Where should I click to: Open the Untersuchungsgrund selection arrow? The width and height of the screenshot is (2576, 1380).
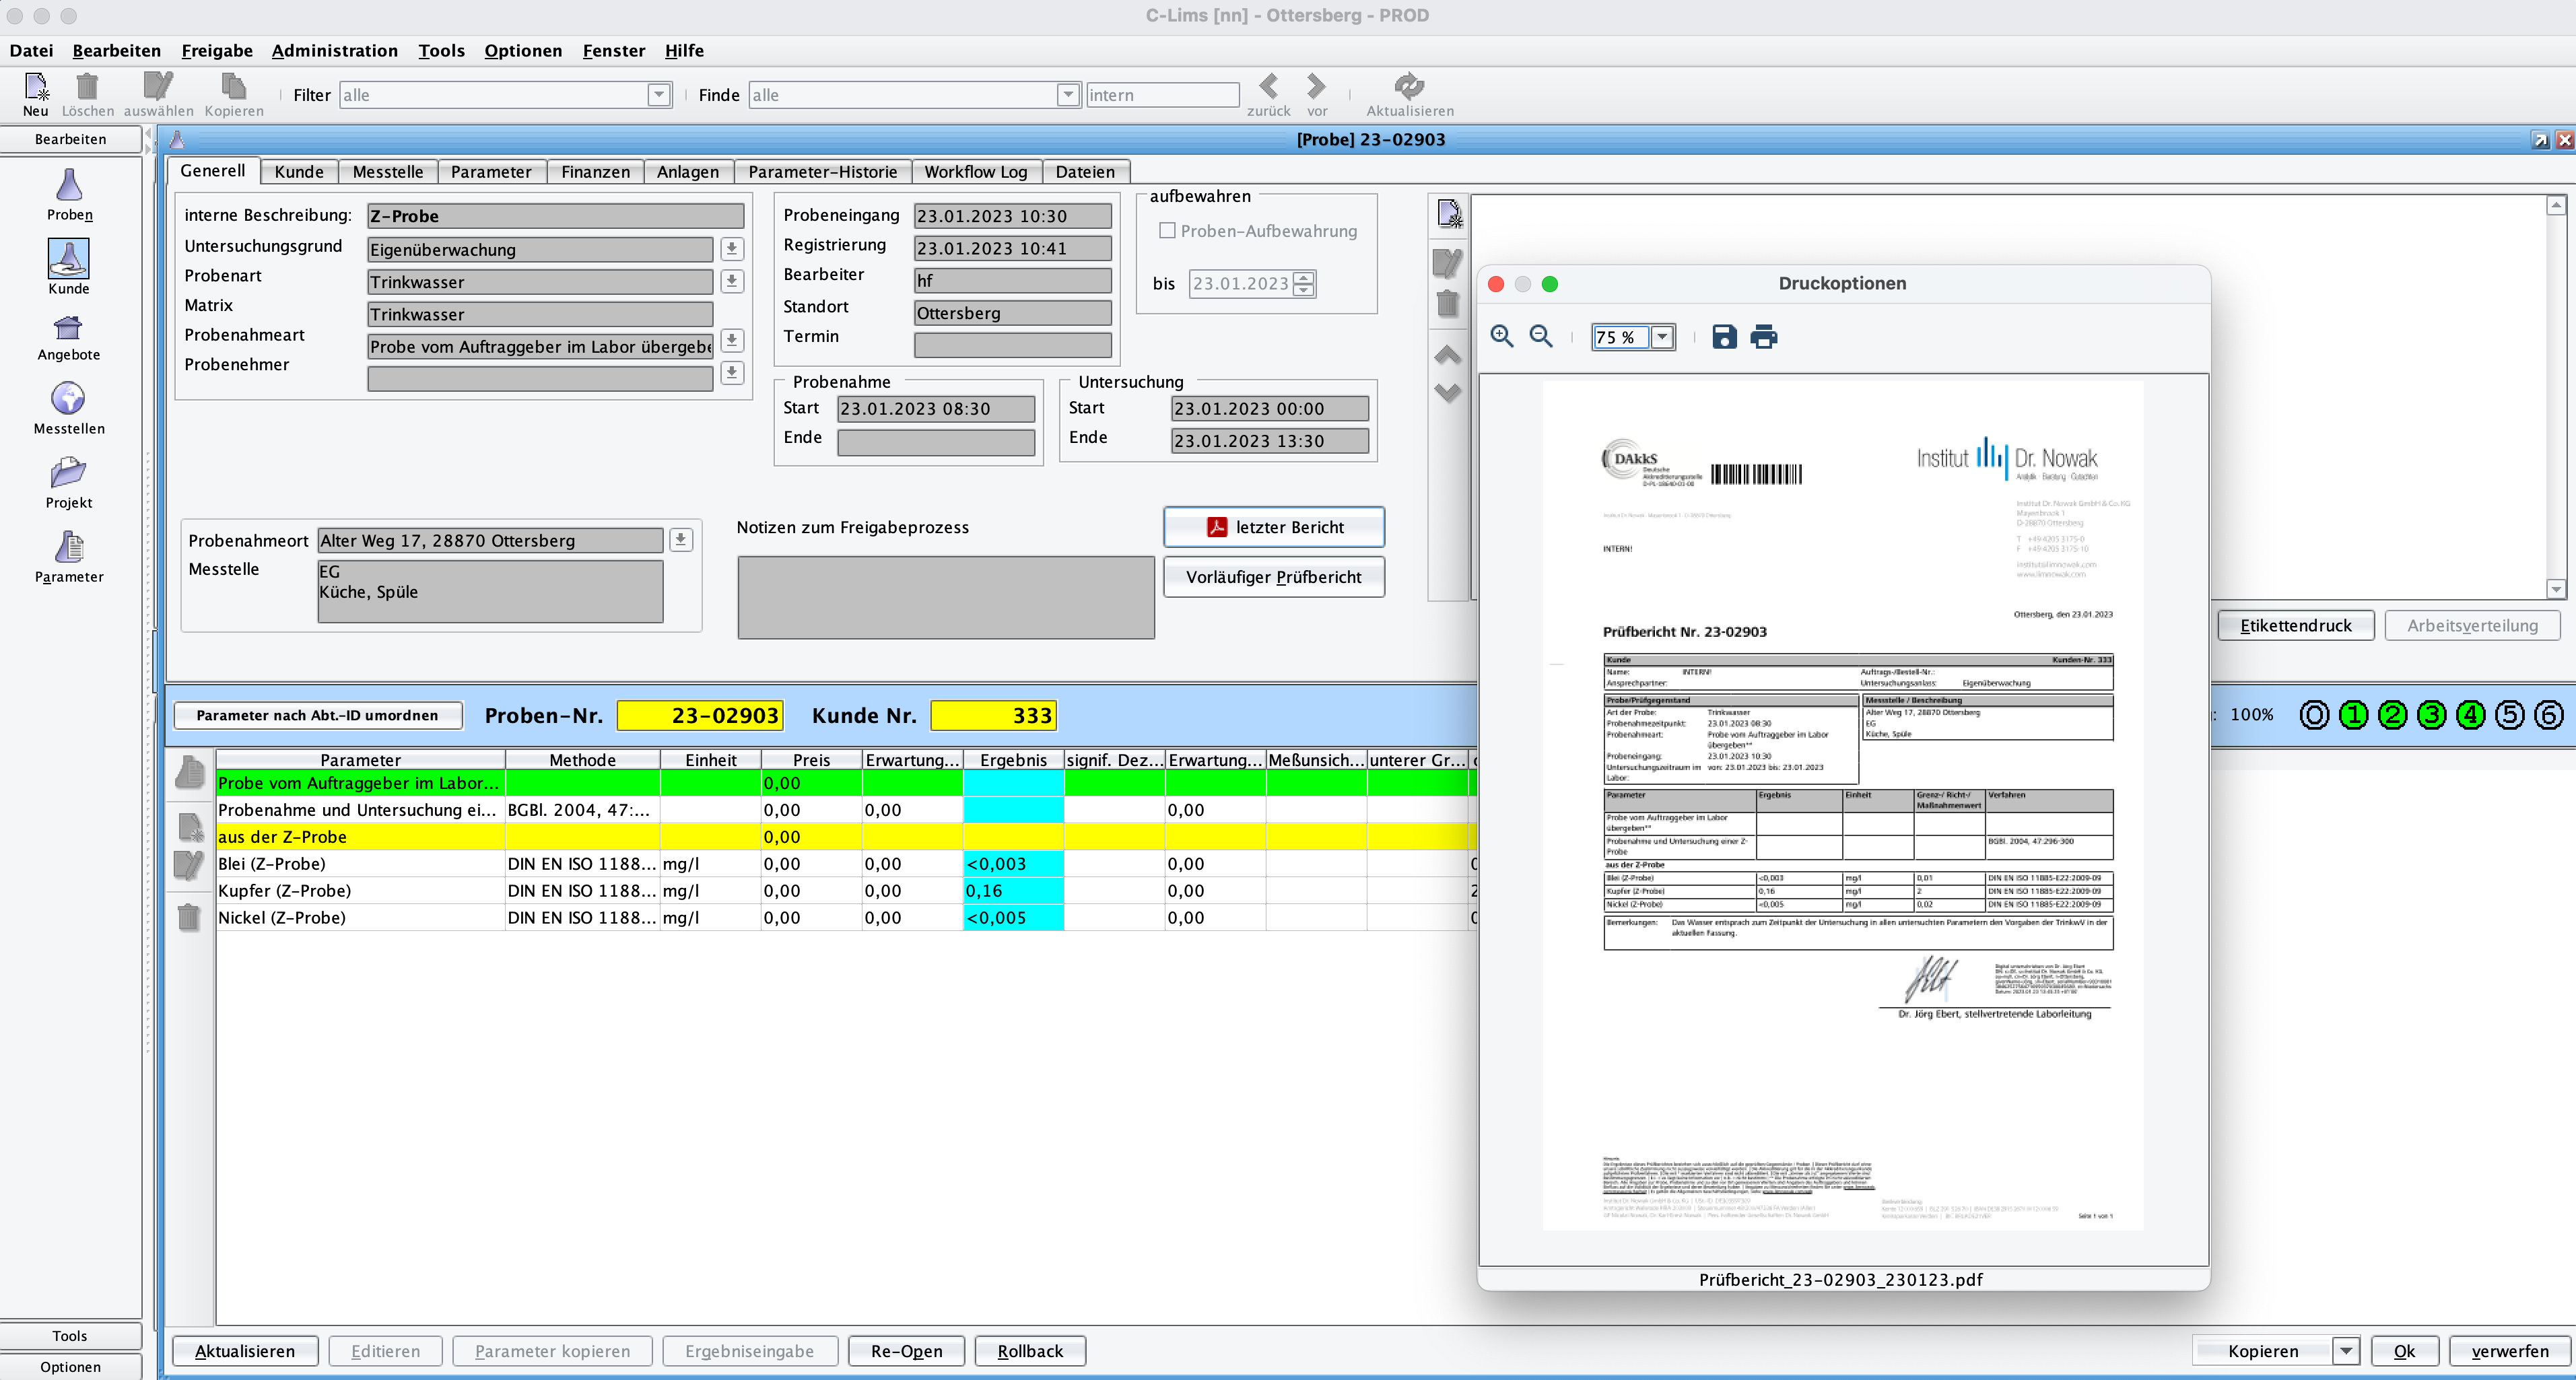click(732, 249)
